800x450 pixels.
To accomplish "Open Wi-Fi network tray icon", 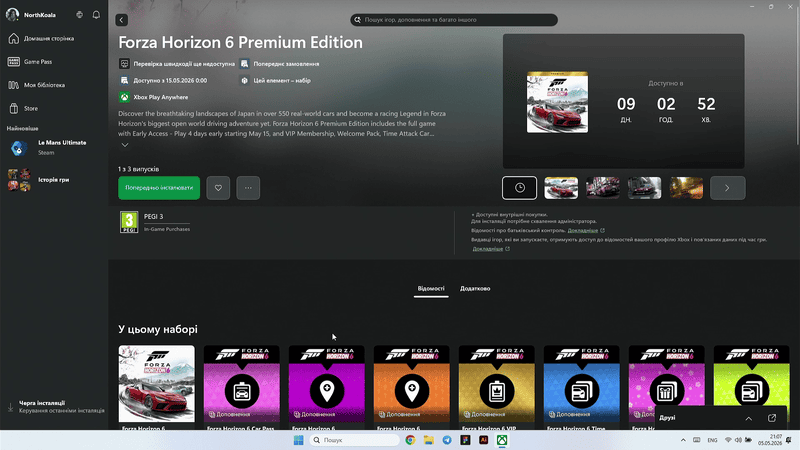I will point(728,440).
